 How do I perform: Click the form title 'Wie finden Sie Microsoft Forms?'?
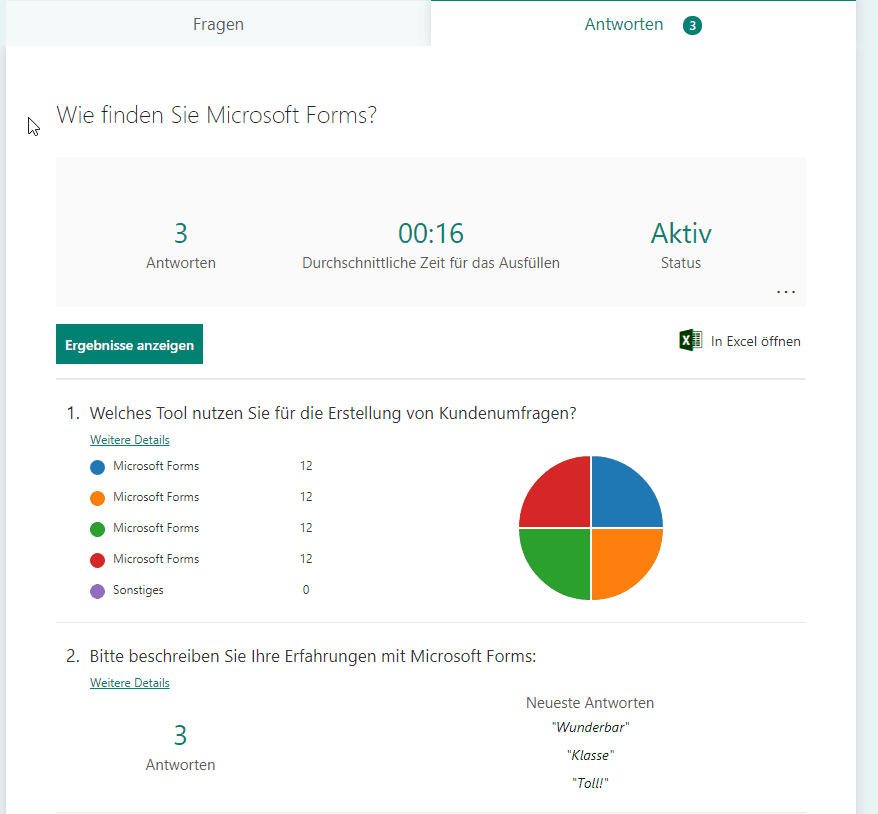[x=217, y=115]
